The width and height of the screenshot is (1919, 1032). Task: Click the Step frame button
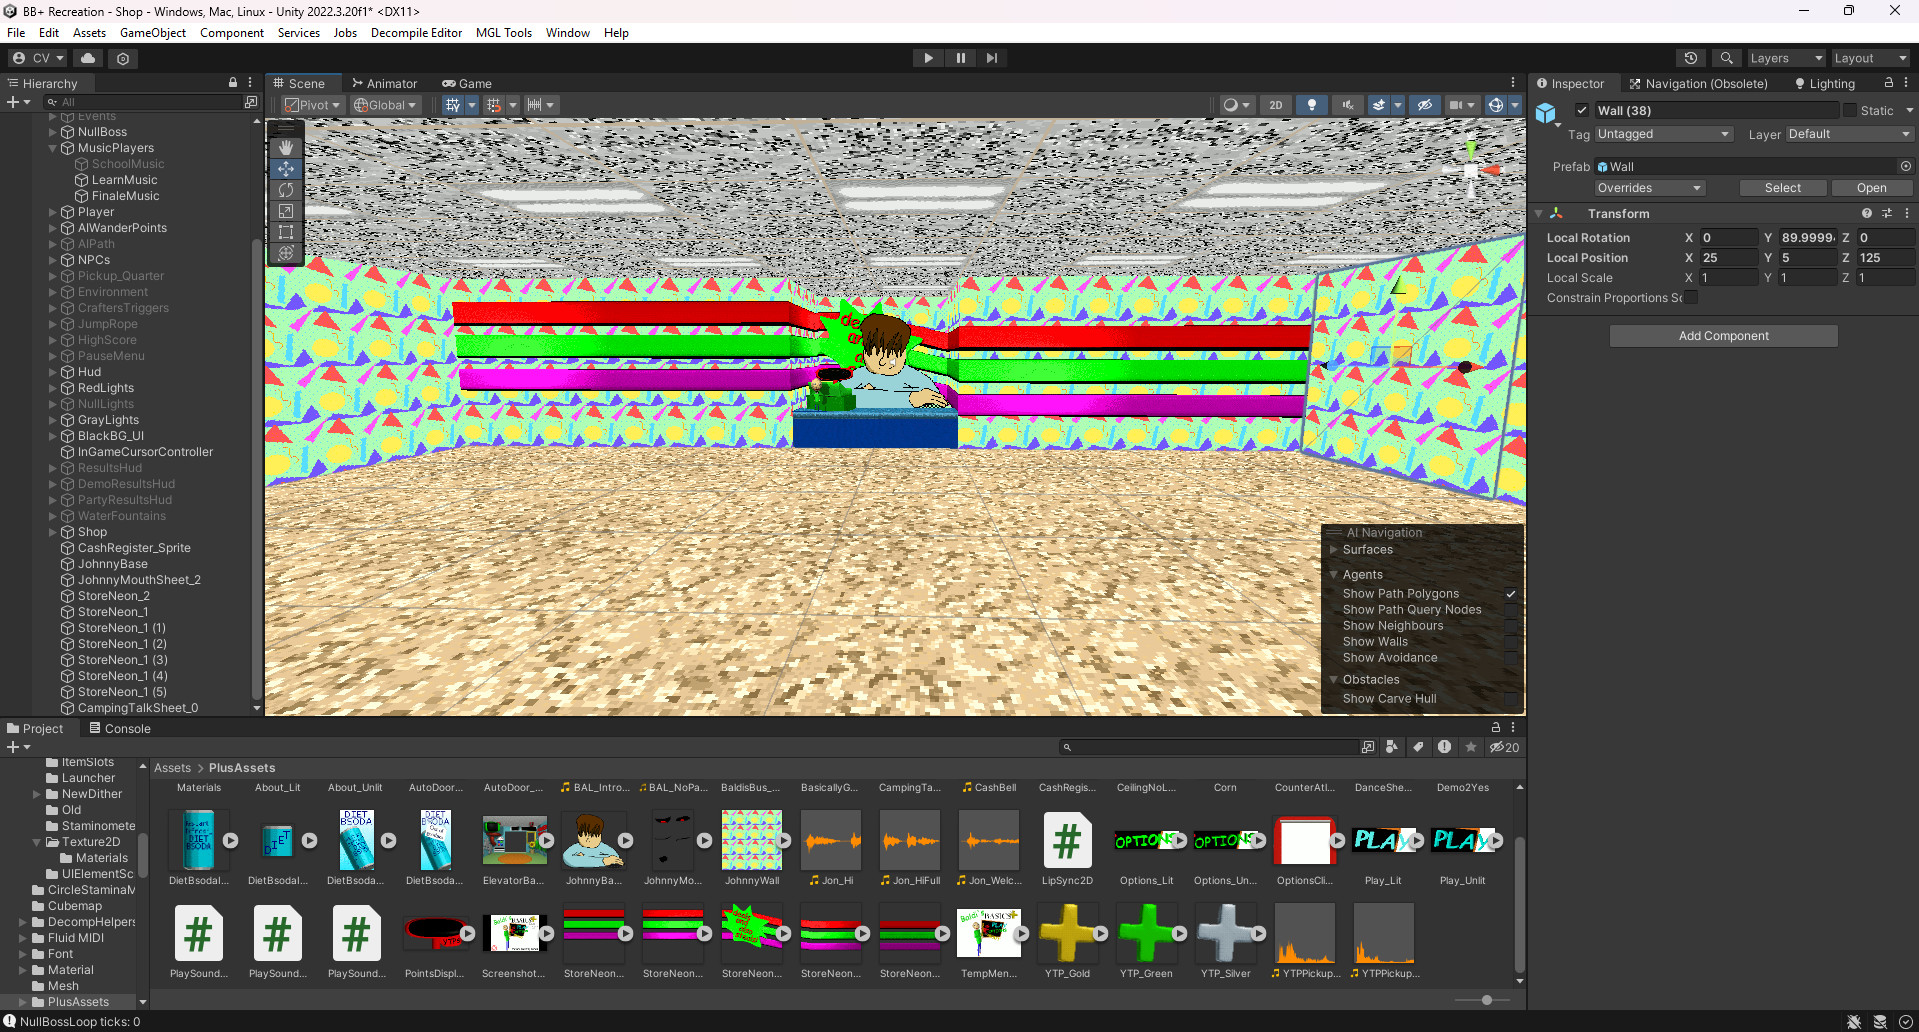992,58
